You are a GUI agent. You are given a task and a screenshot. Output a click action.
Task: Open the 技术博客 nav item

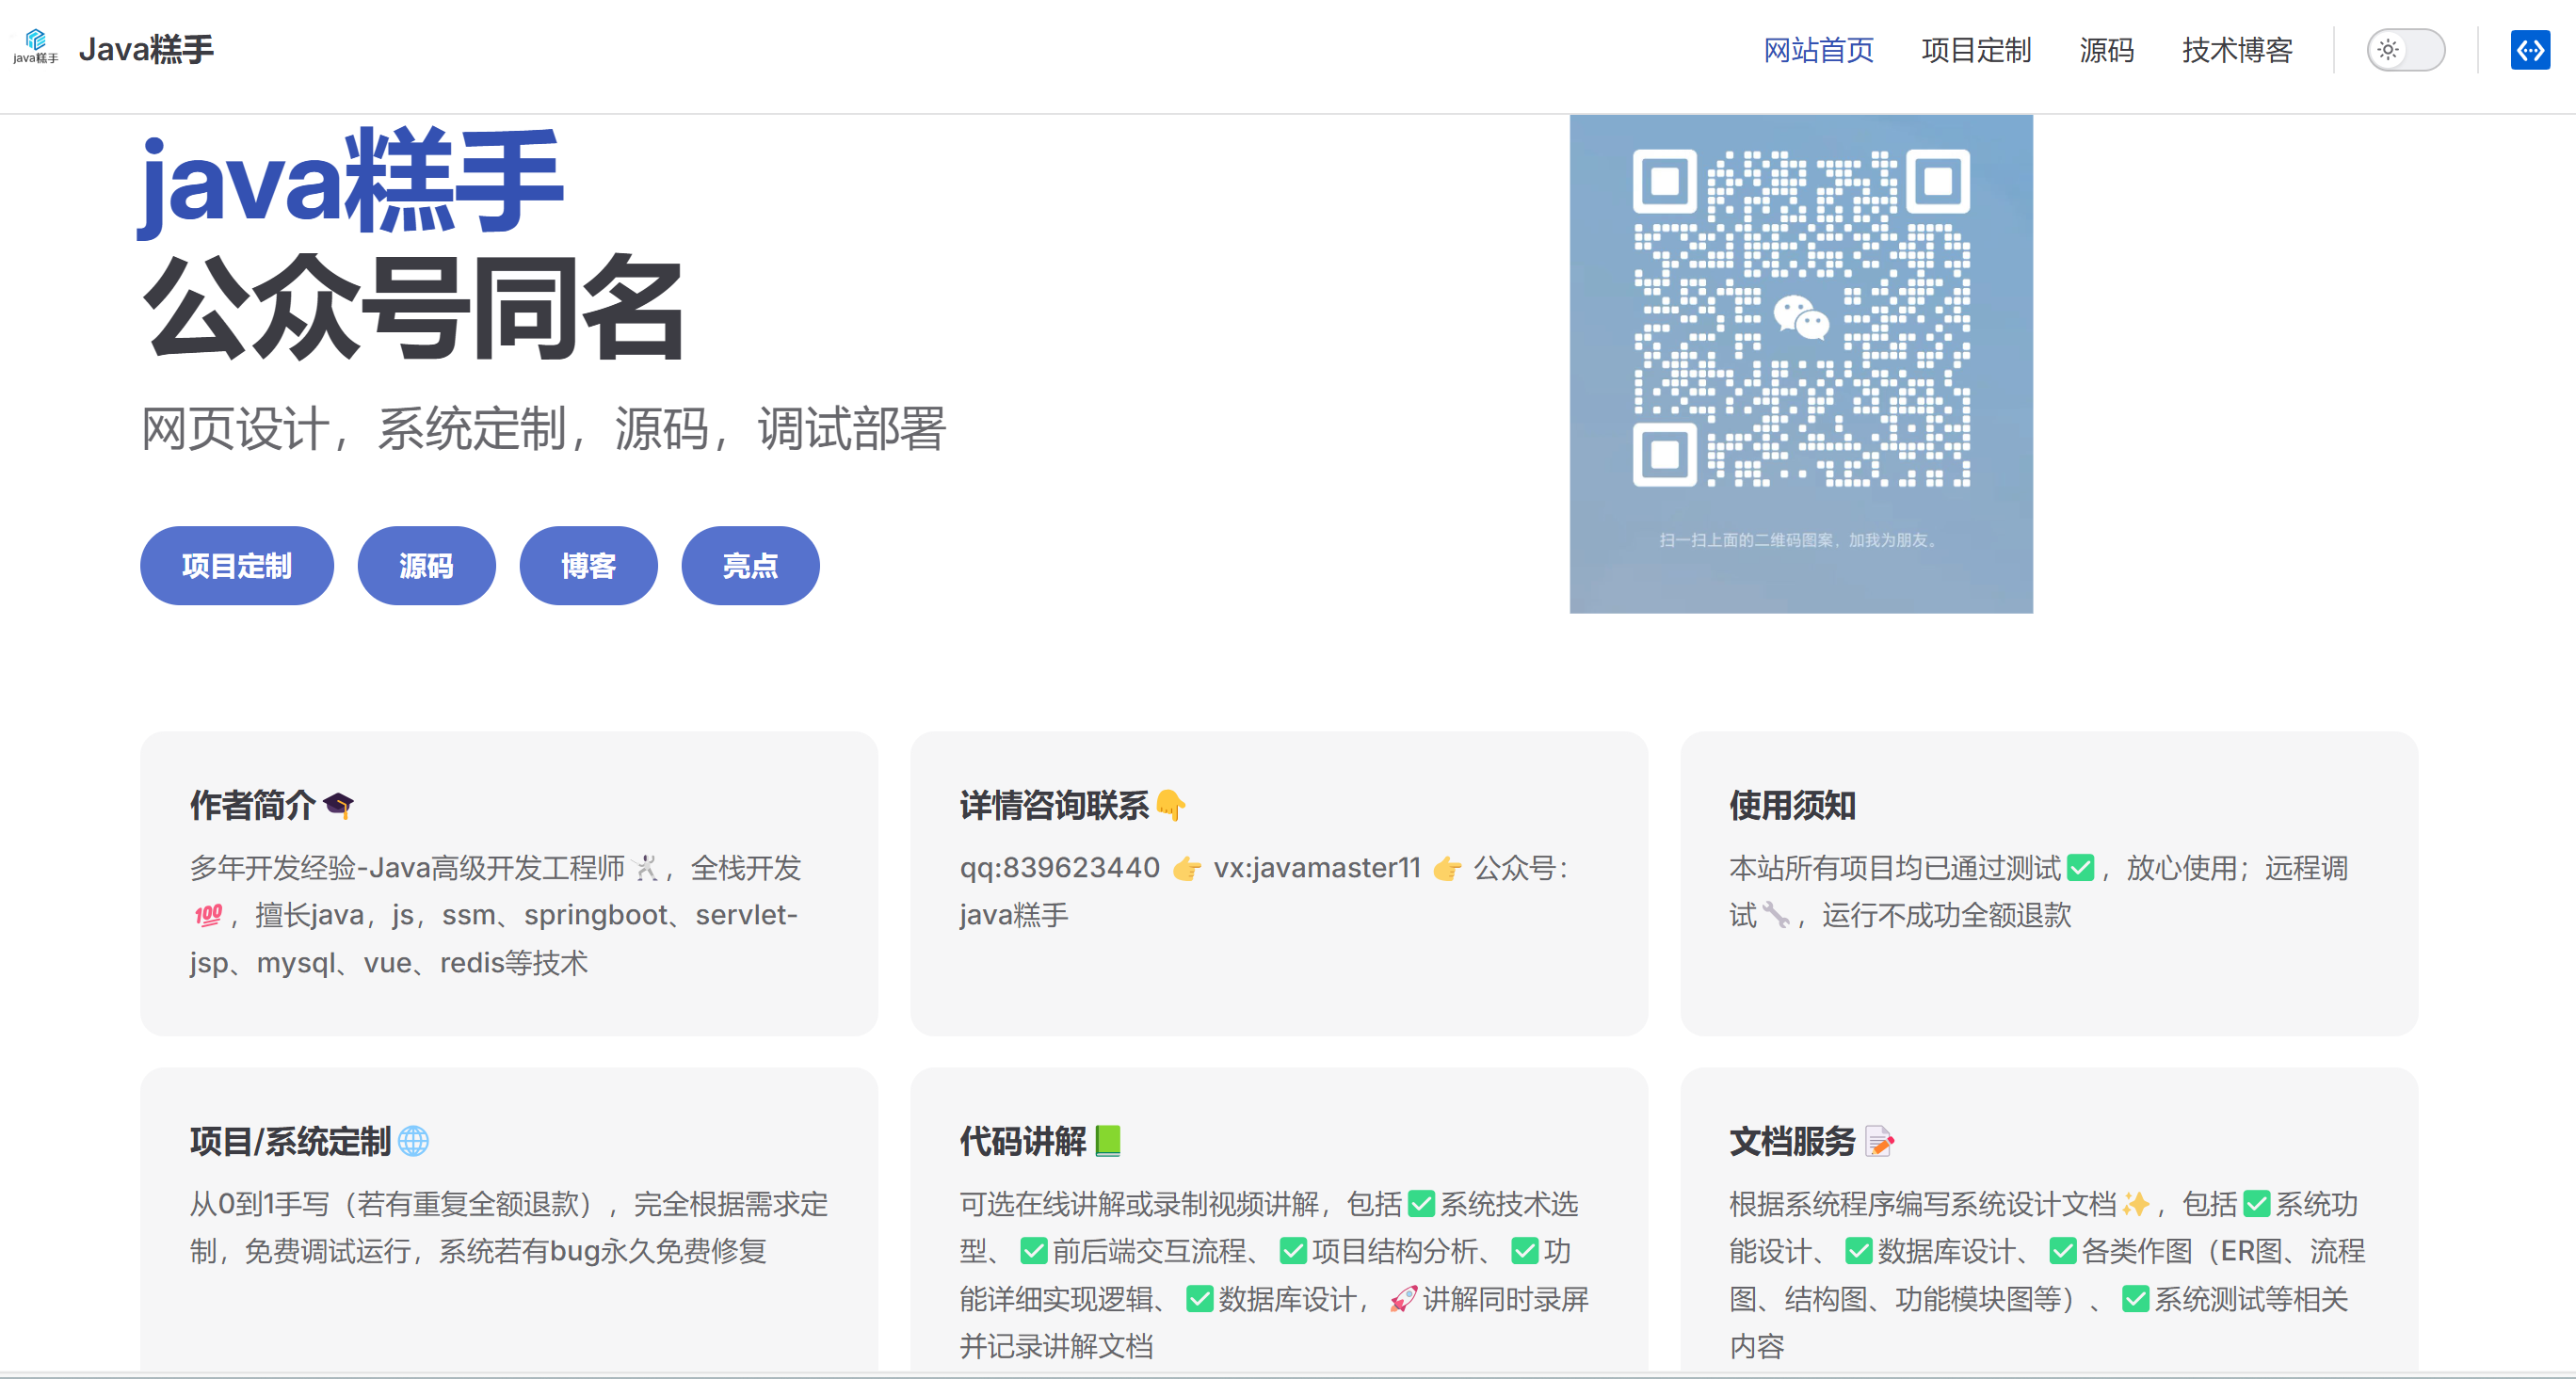tap(2236, 50)
